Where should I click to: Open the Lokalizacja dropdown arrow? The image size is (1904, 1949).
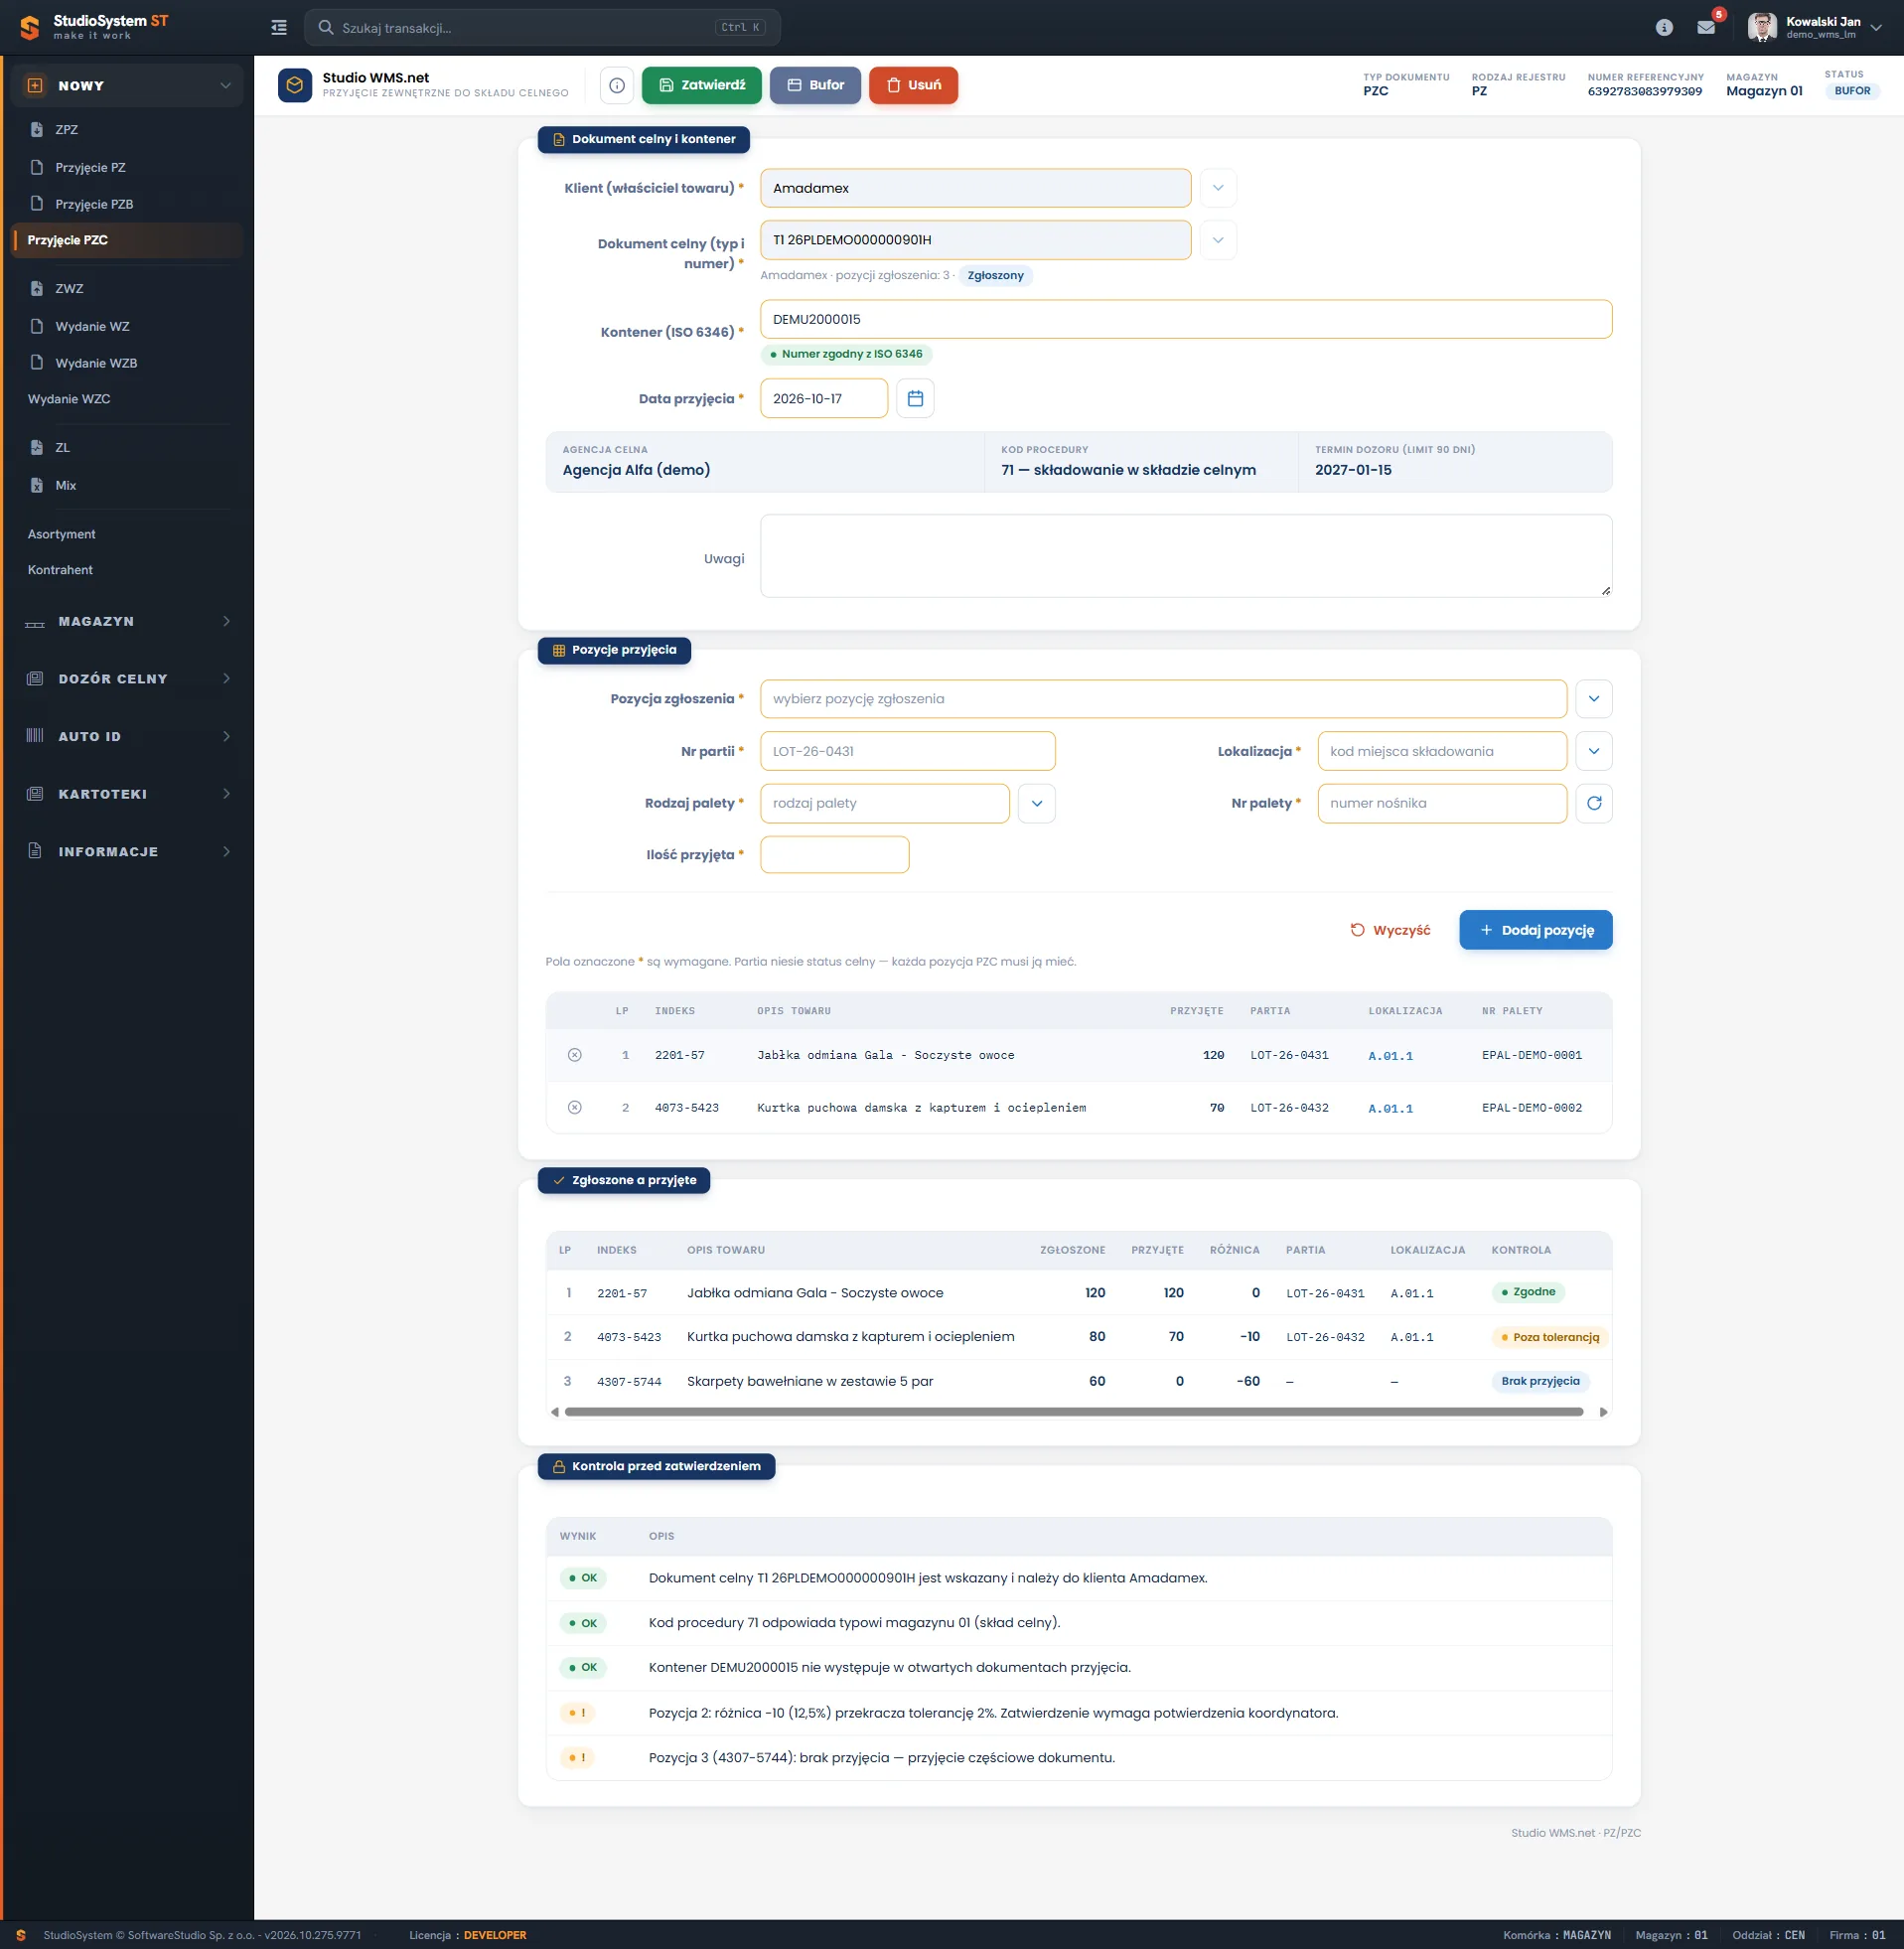[x=1594, y=751]
